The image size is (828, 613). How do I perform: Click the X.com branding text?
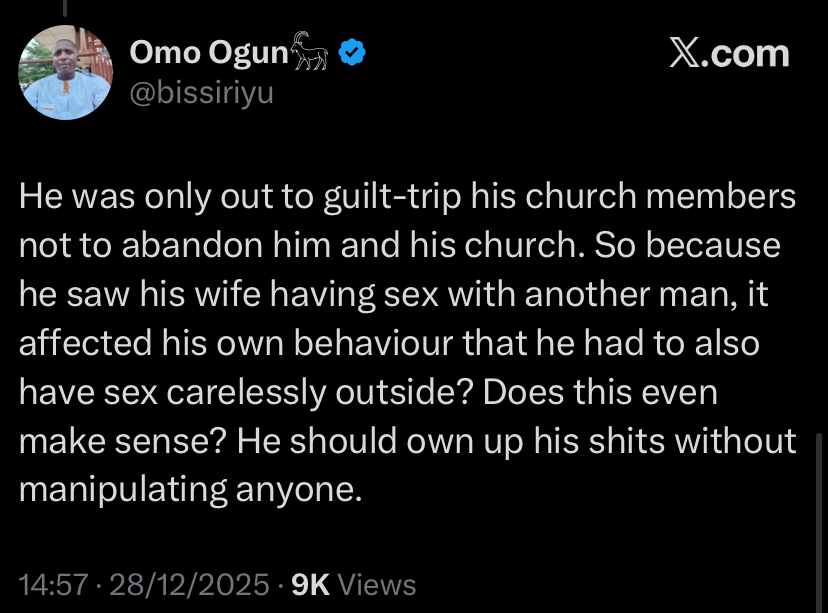tap(727, 53)
